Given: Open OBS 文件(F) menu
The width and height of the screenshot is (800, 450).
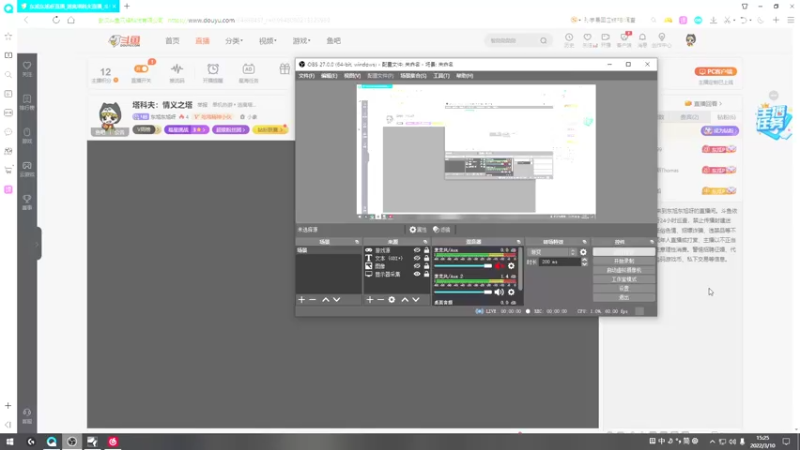Looking at the screenshot, I should [306, 76].
